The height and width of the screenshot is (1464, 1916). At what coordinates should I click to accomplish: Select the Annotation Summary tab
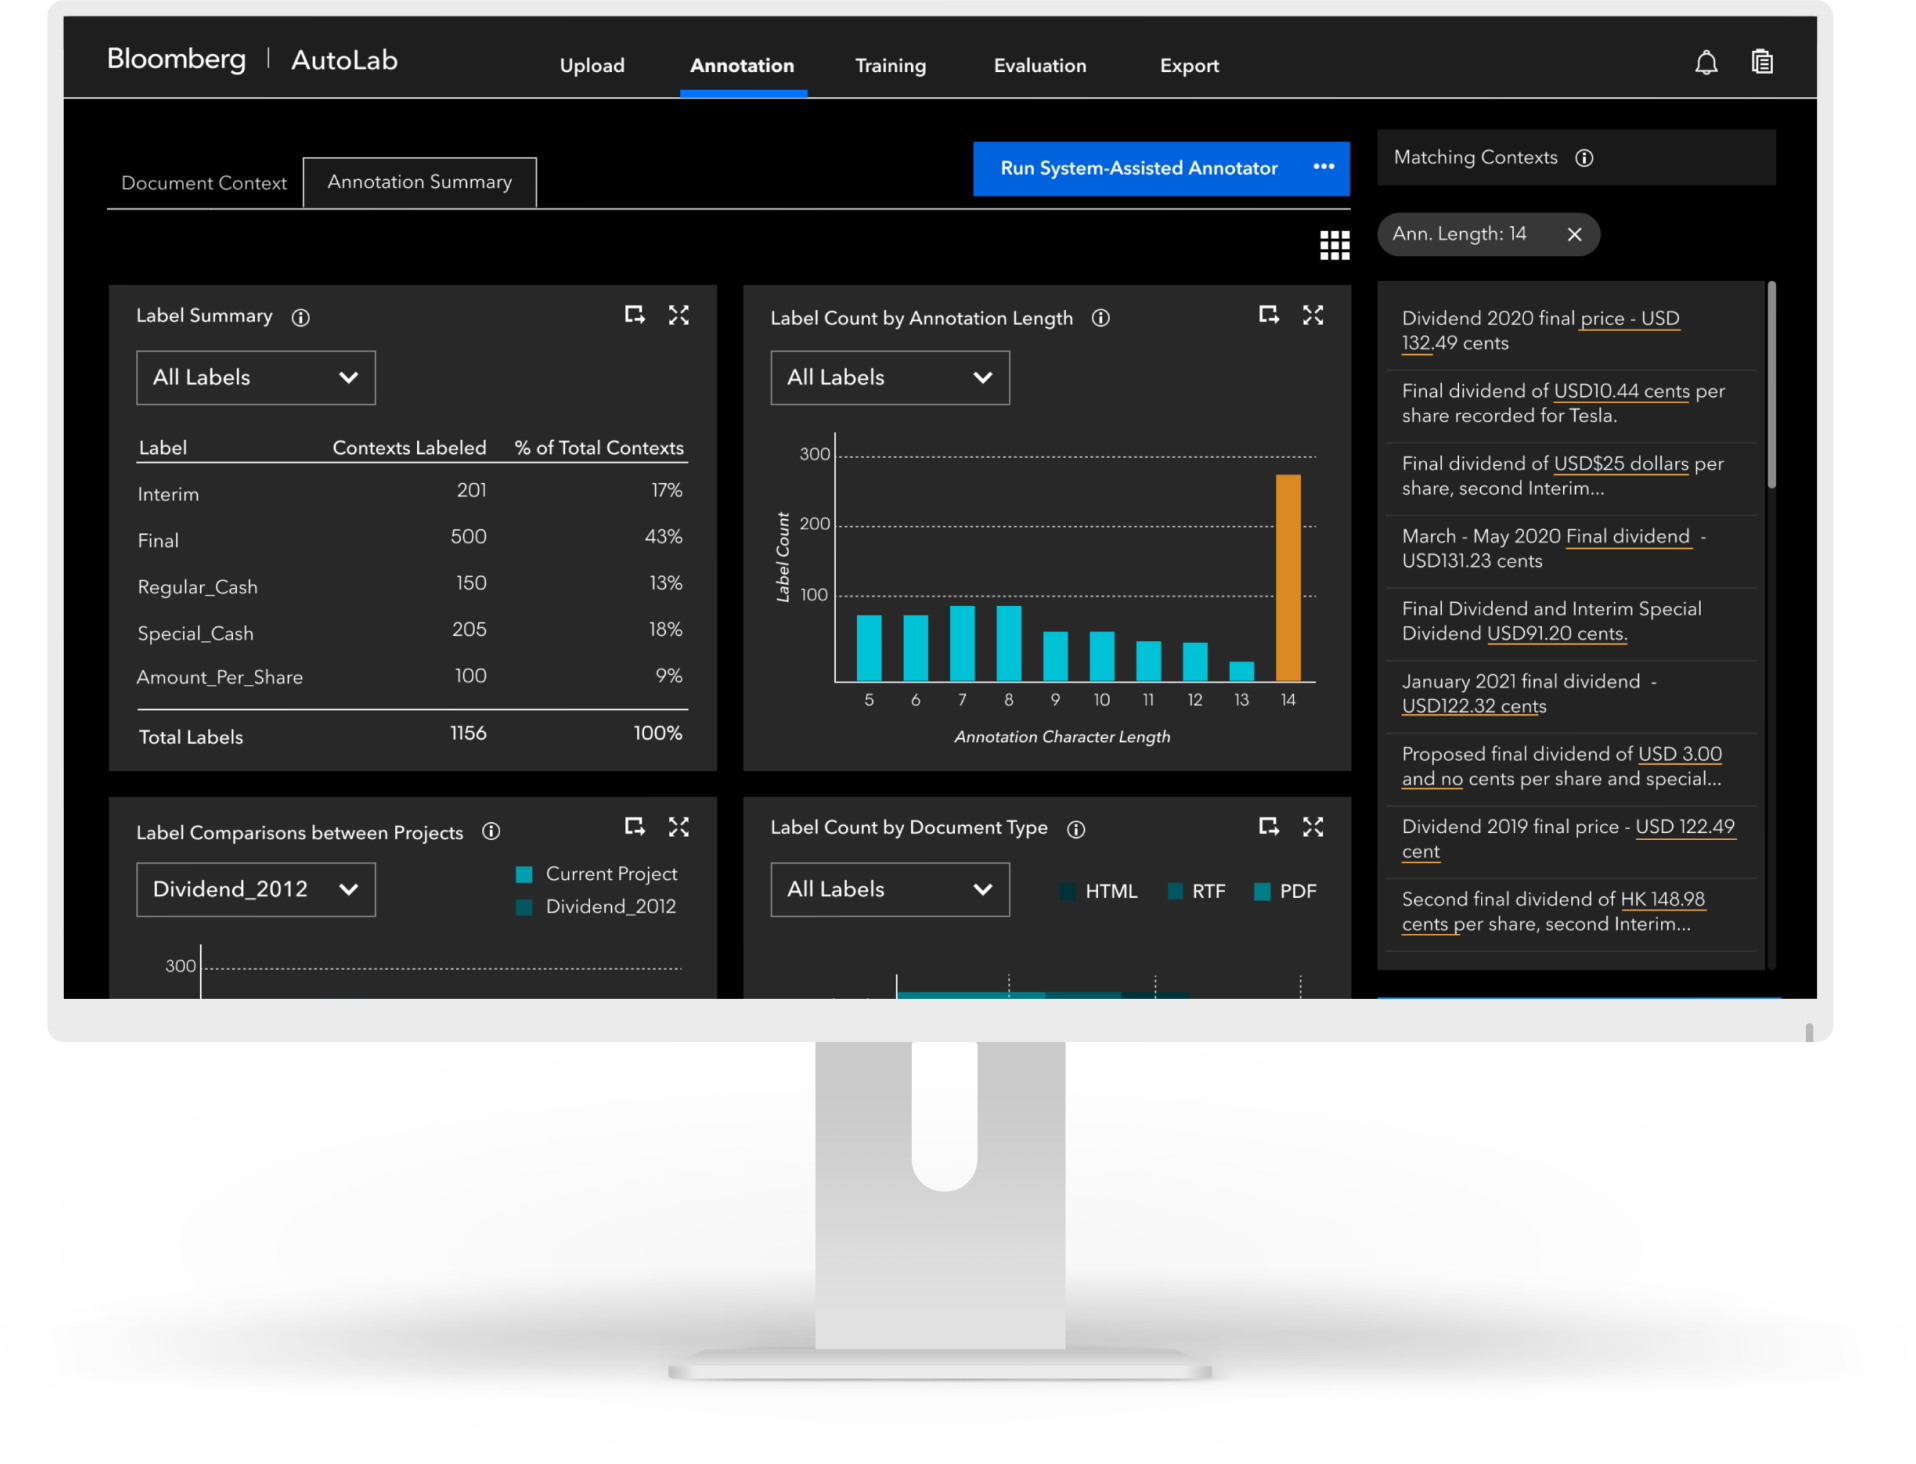[x=420, y=182]
